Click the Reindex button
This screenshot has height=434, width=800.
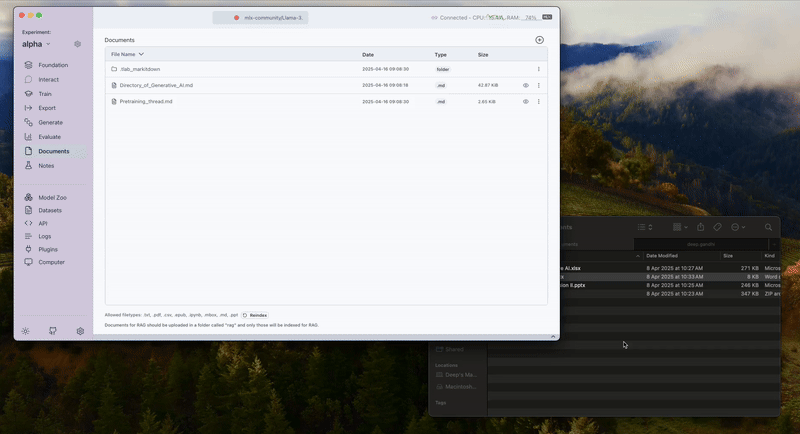(x=254, y=315)
